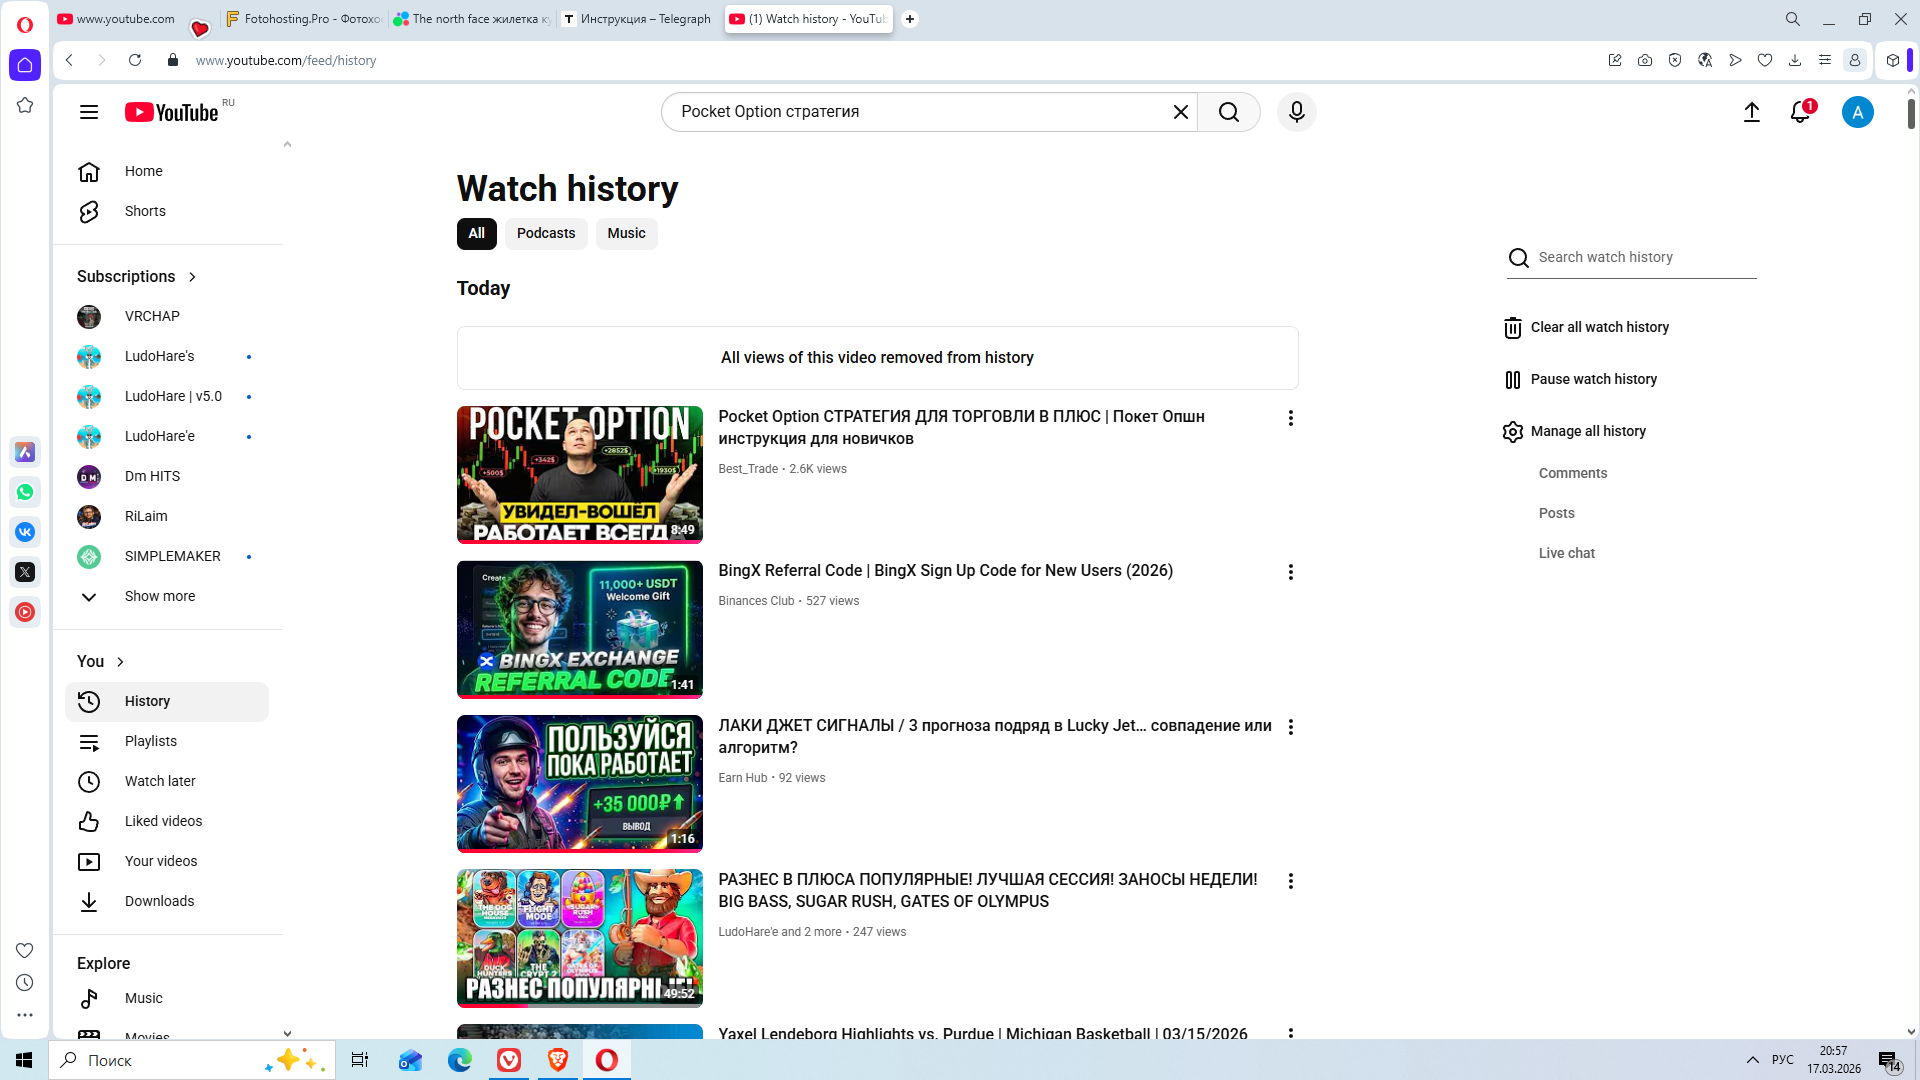
Task: Select the Music filter chip
Action: 626,233
